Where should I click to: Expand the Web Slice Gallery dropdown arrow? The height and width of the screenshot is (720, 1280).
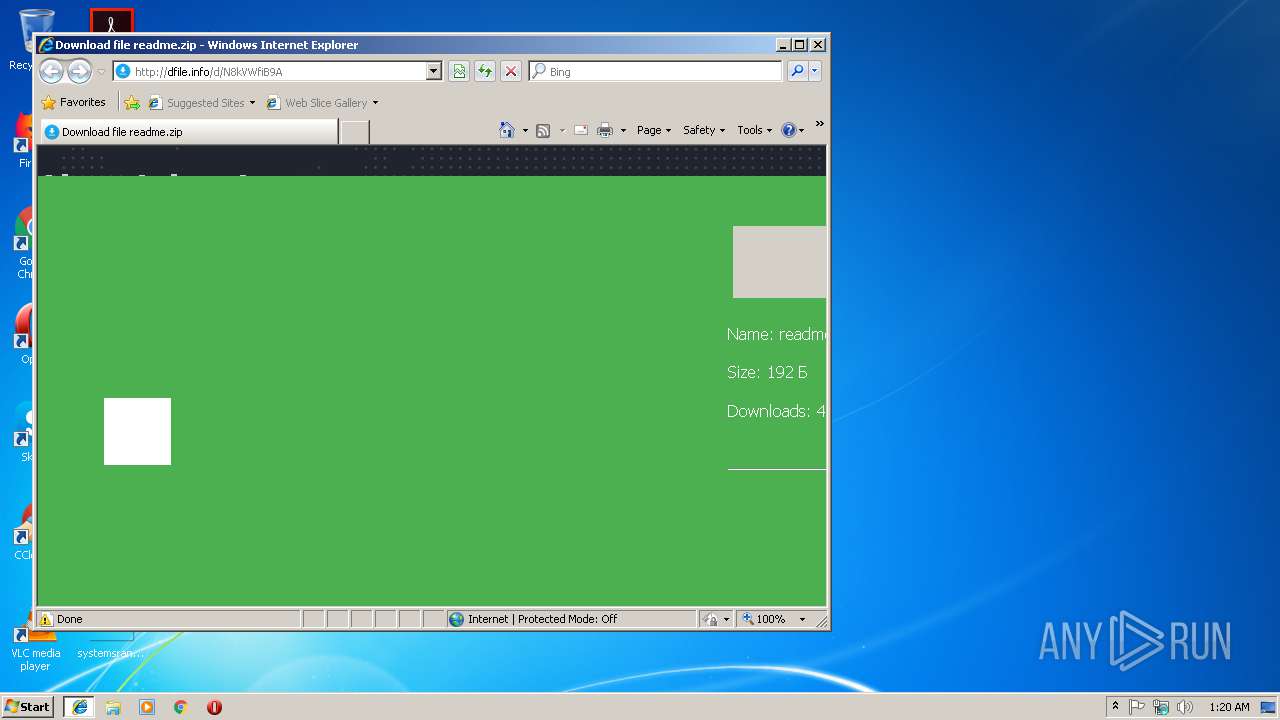tap(375, 102)
